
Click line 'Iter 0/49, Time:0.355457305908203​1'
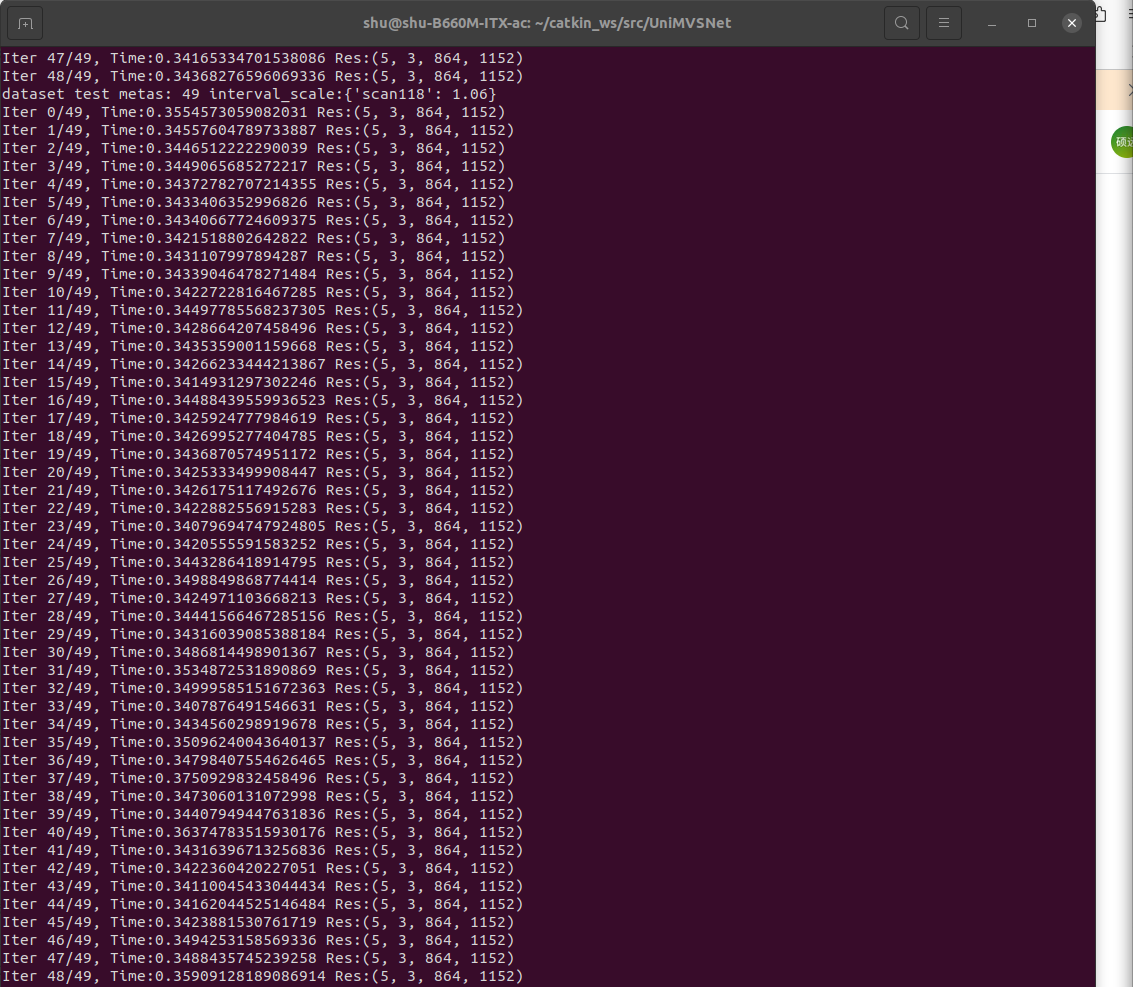(x=254, y=112)
